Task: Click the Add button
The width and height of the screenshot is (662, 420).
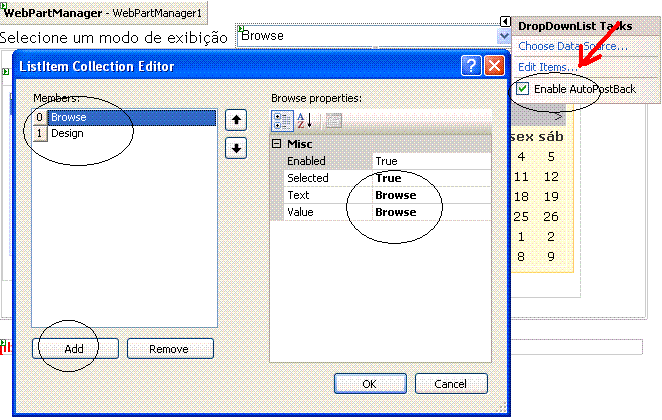Action: coord(75,348)
